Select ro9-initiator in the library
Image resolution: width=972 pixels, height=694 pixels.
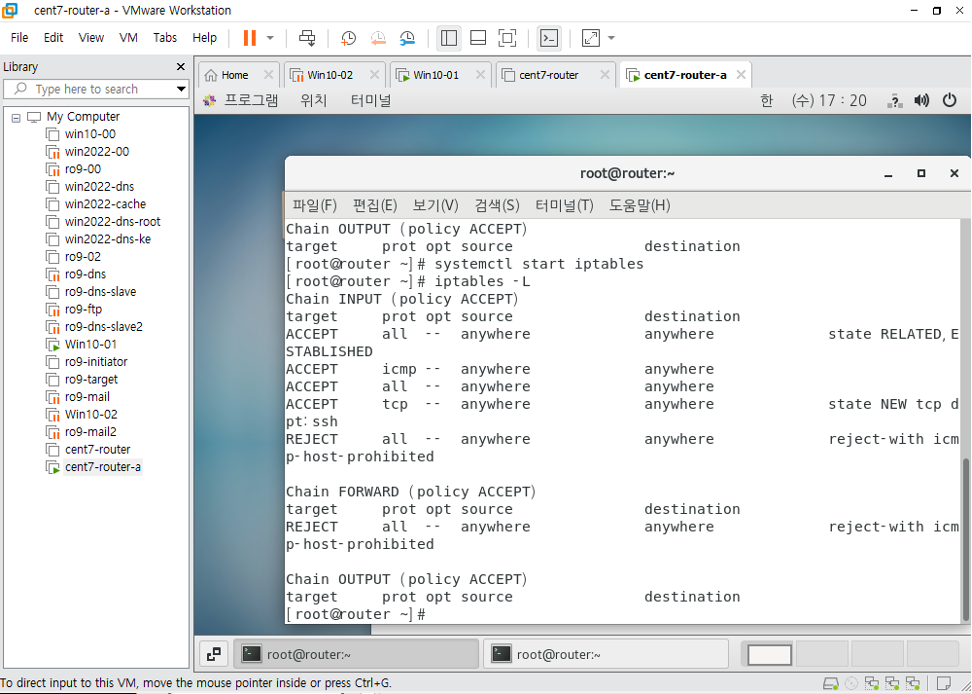click(96, 362)
